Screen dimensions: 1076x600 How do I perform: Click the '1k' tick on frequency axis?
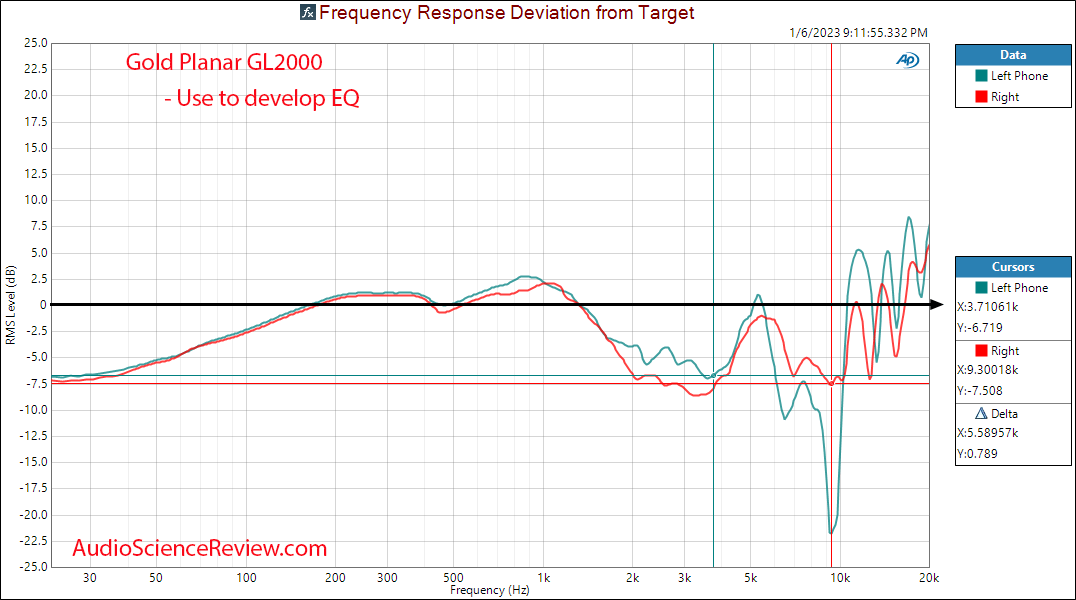pyautogui.click(x=543, y=578)
